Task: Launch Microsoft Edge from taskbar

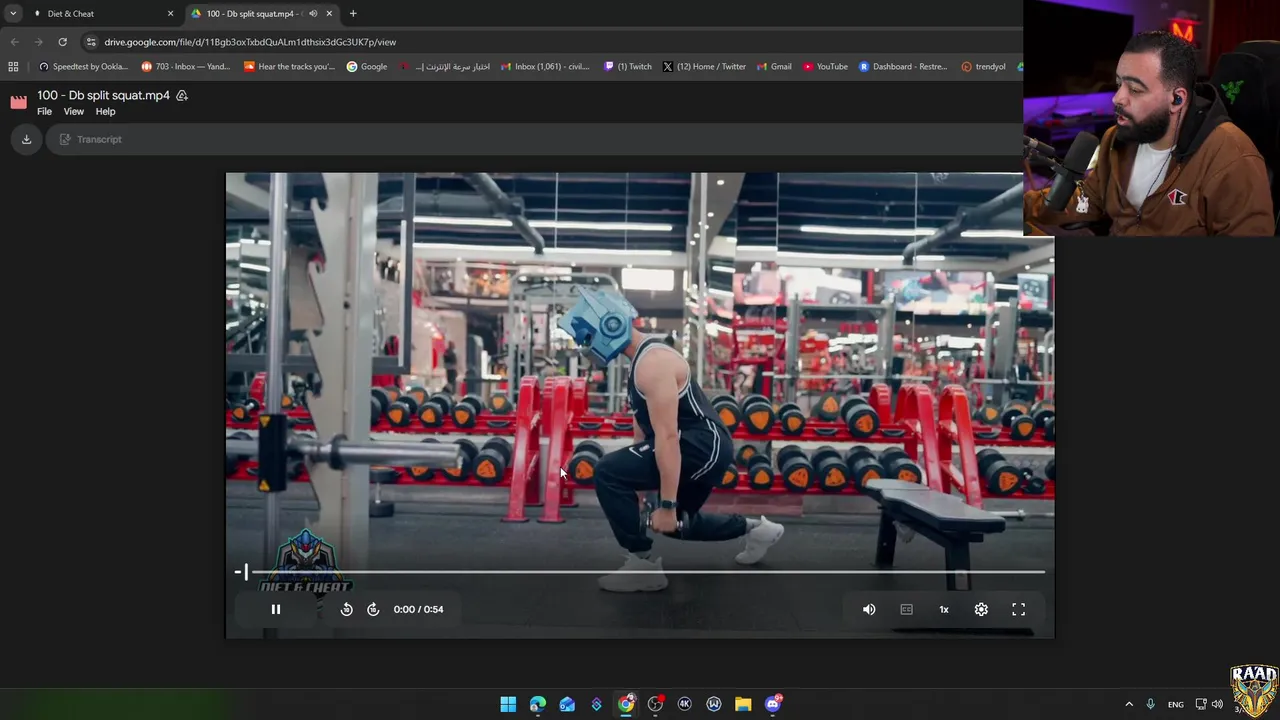Action: (x=538, y=704)
